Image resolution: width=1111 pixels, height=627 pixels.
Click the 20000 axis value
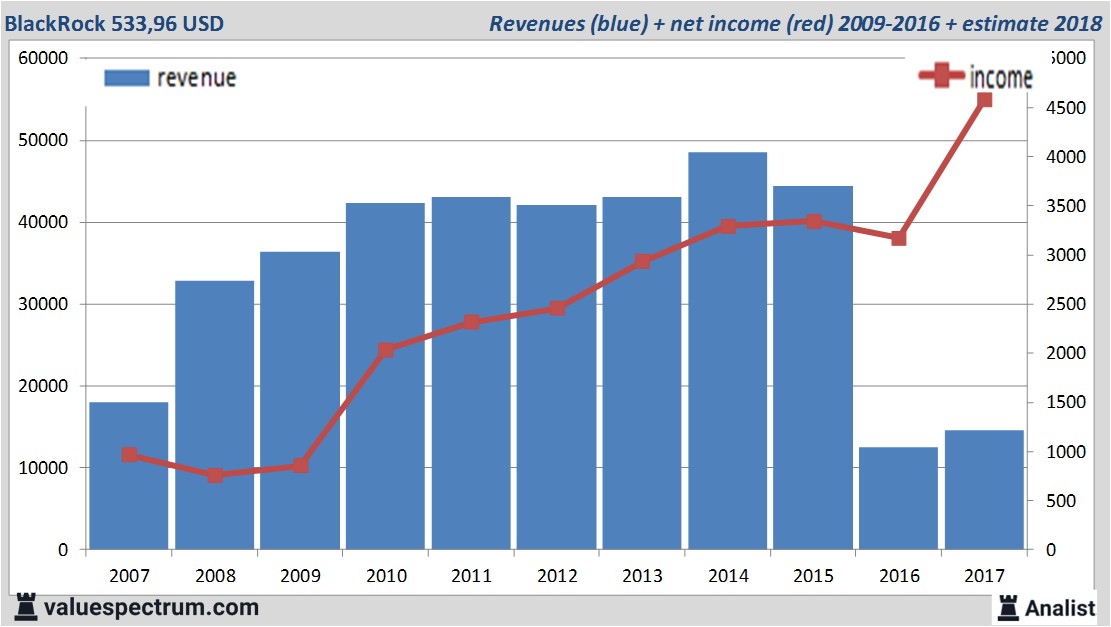click(x=43, y=386)
